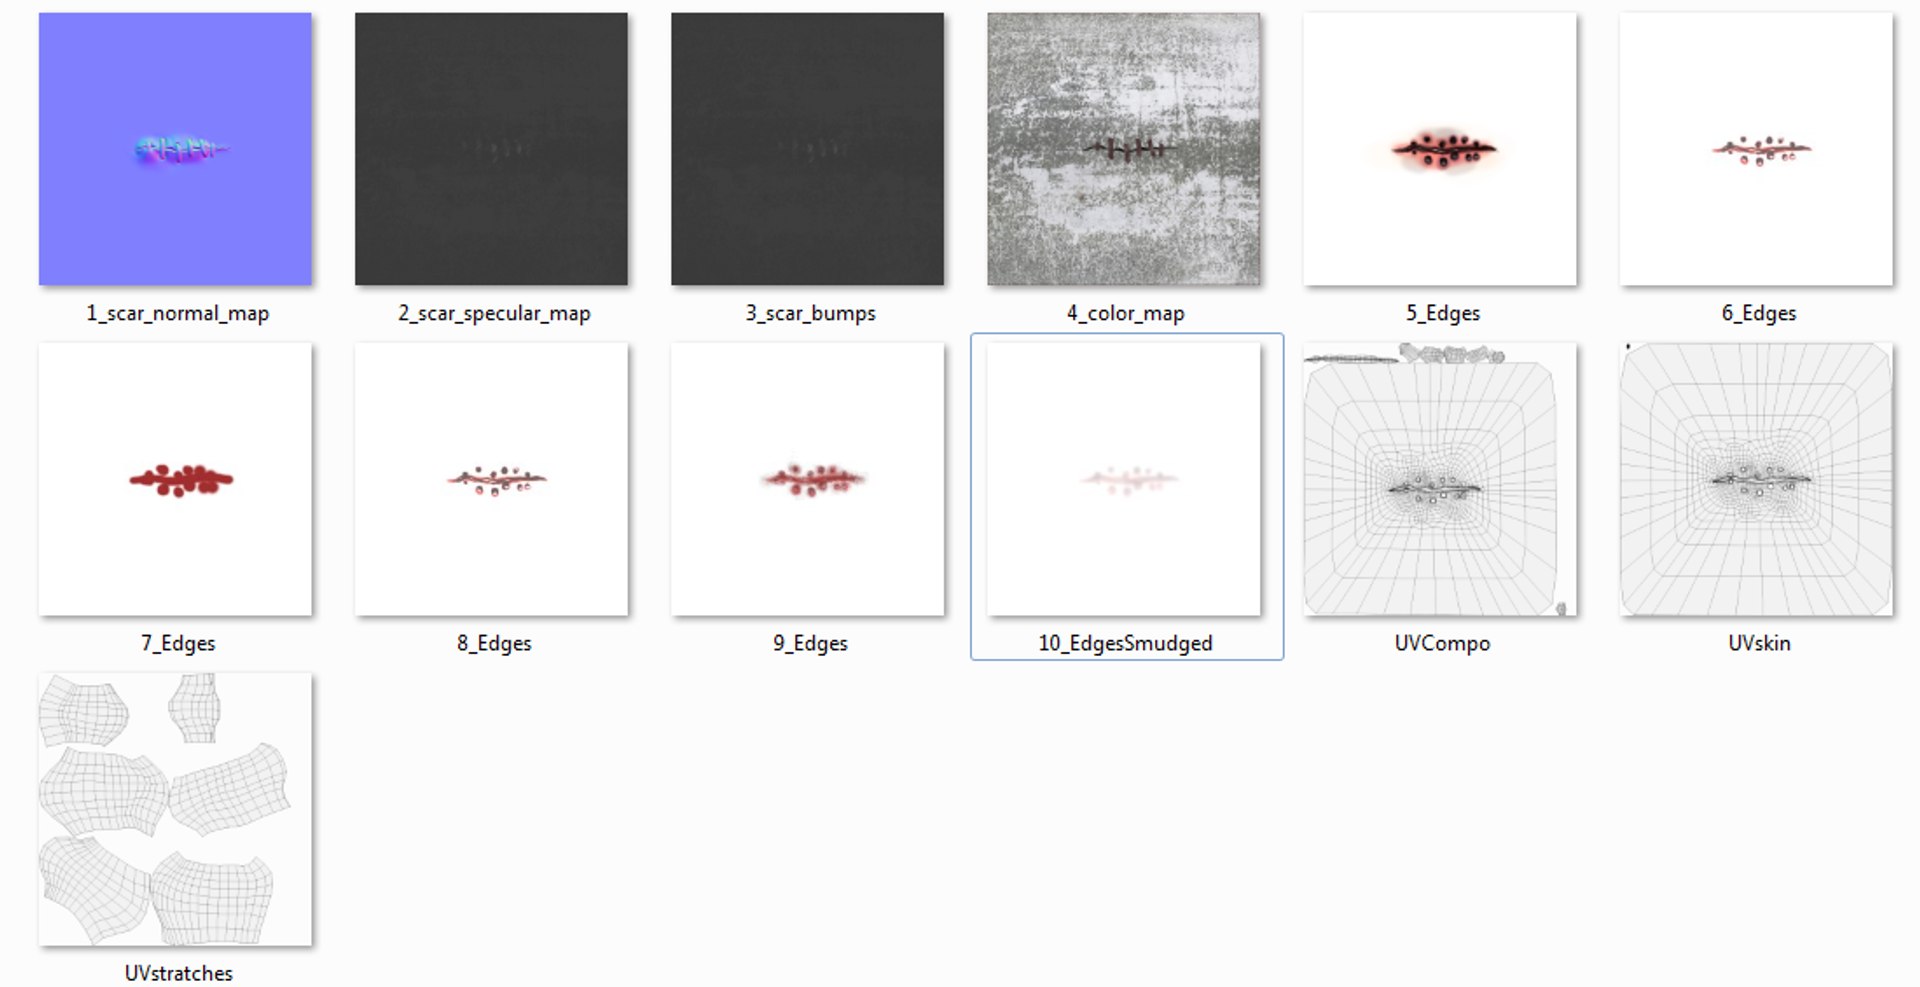Select the UVCompo wireframe thumbnail

[x=1440, y=479]
